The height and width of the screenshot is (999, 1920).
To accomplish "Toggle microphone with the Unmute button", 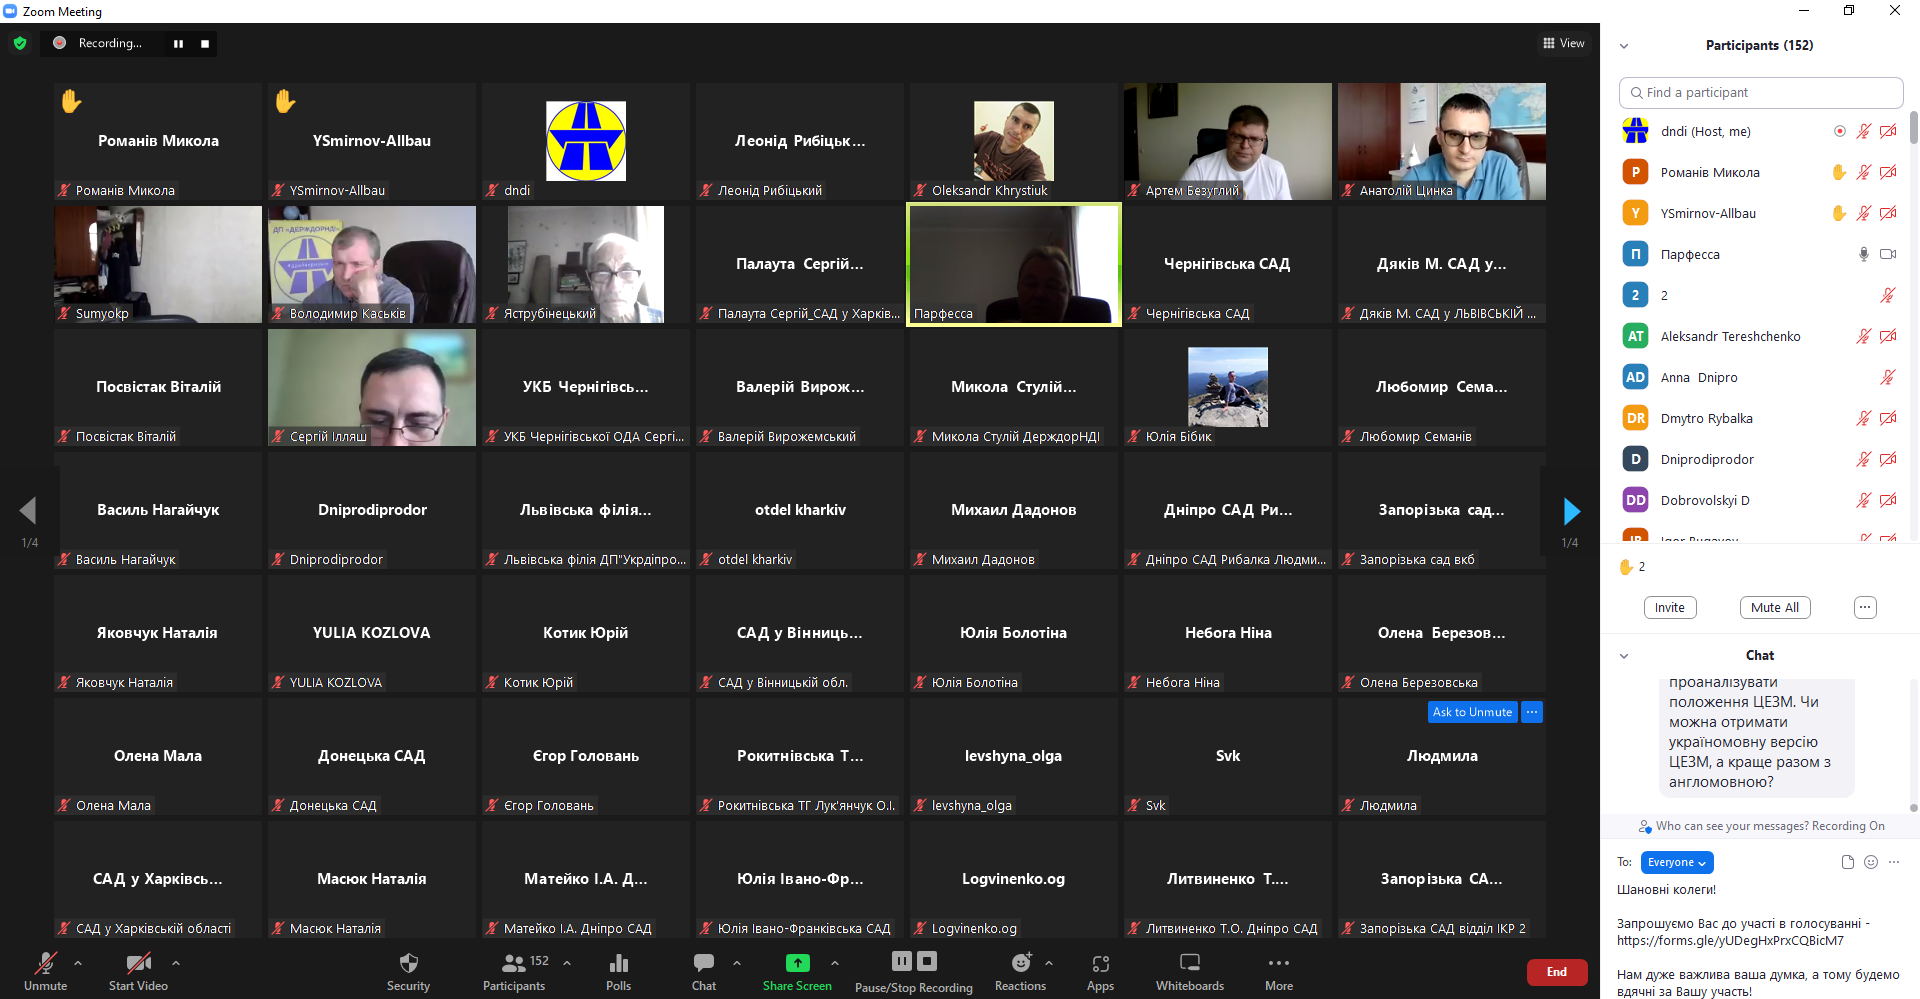I will 46,964.
